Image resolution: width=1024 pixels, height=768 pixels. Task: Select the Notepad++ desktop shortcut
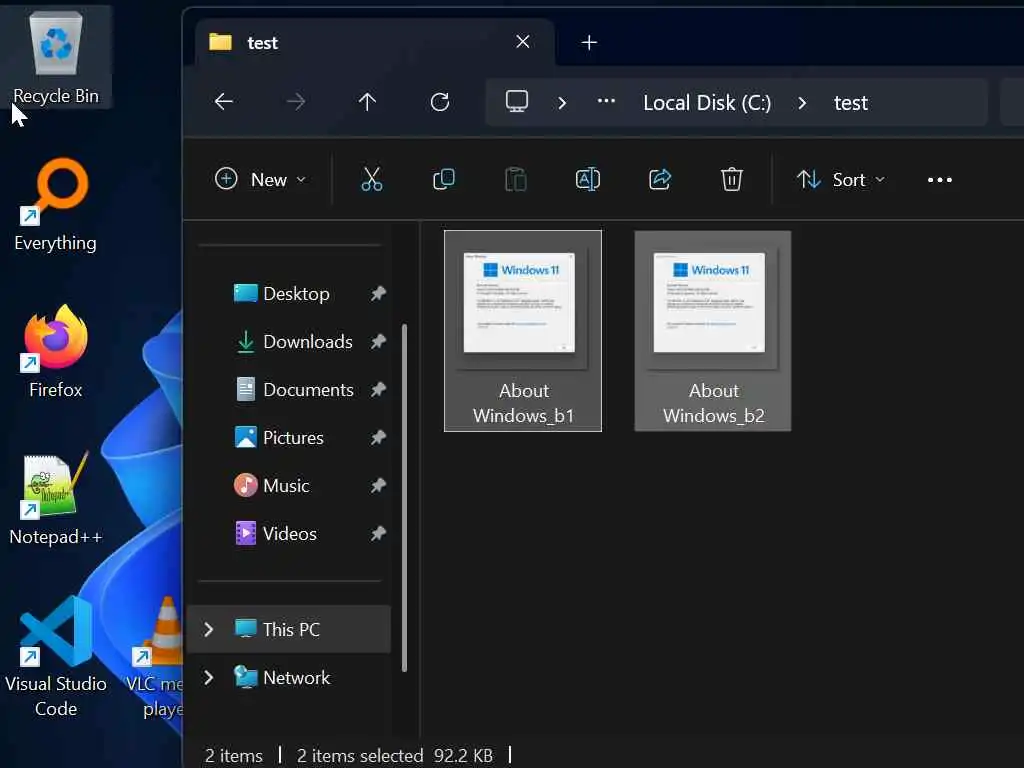point(56,498)
